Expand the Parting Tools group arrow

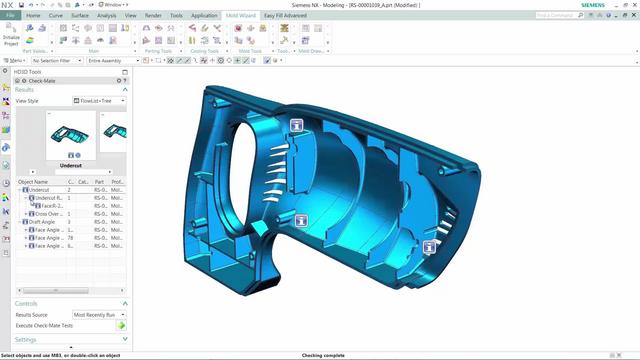click(181, 51)
